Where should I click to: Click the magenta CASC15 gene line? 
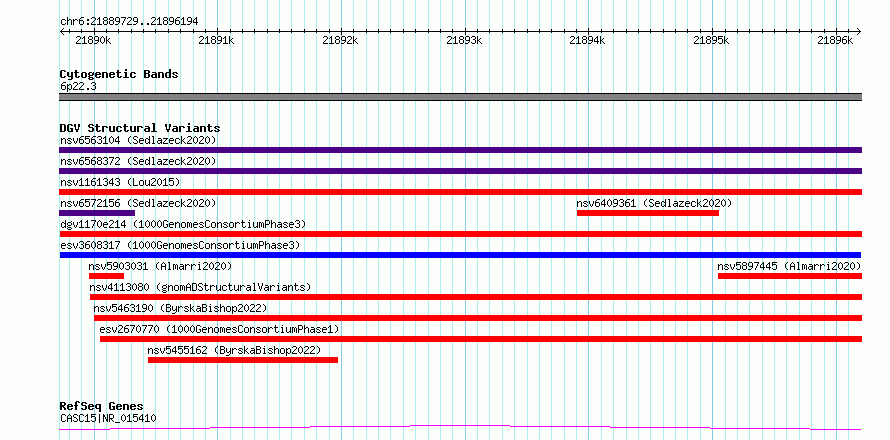[460, 427]
